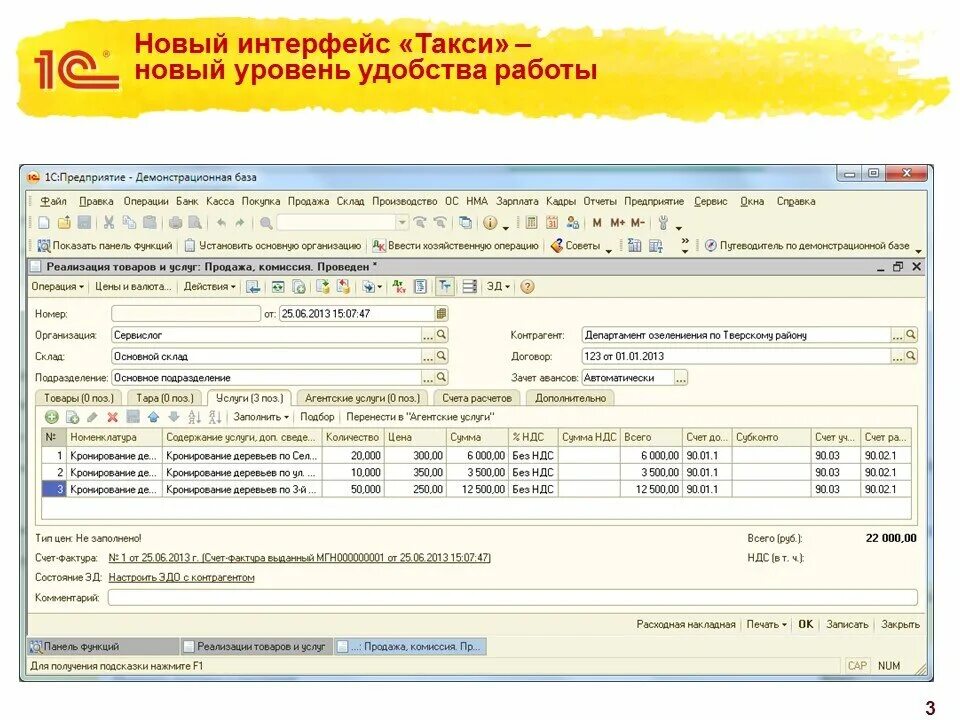
Task: Open the wrench settings icon
Action: coord(663,223)
